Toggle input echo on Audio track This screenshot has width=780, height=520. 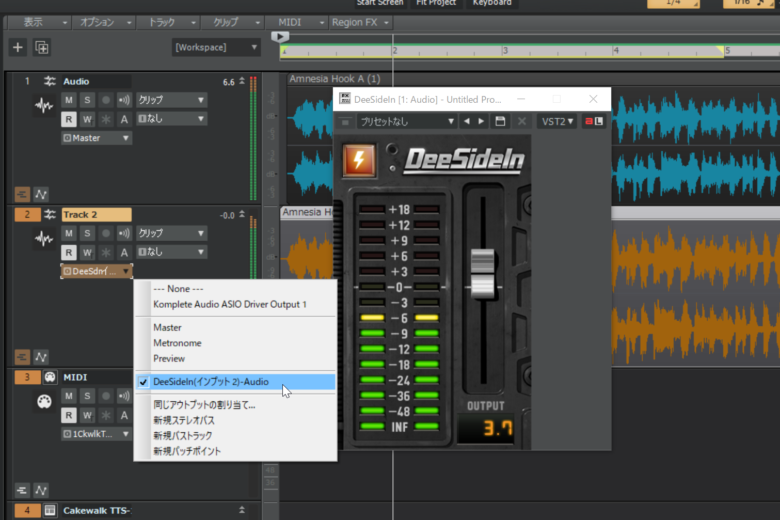pos(124,100)
